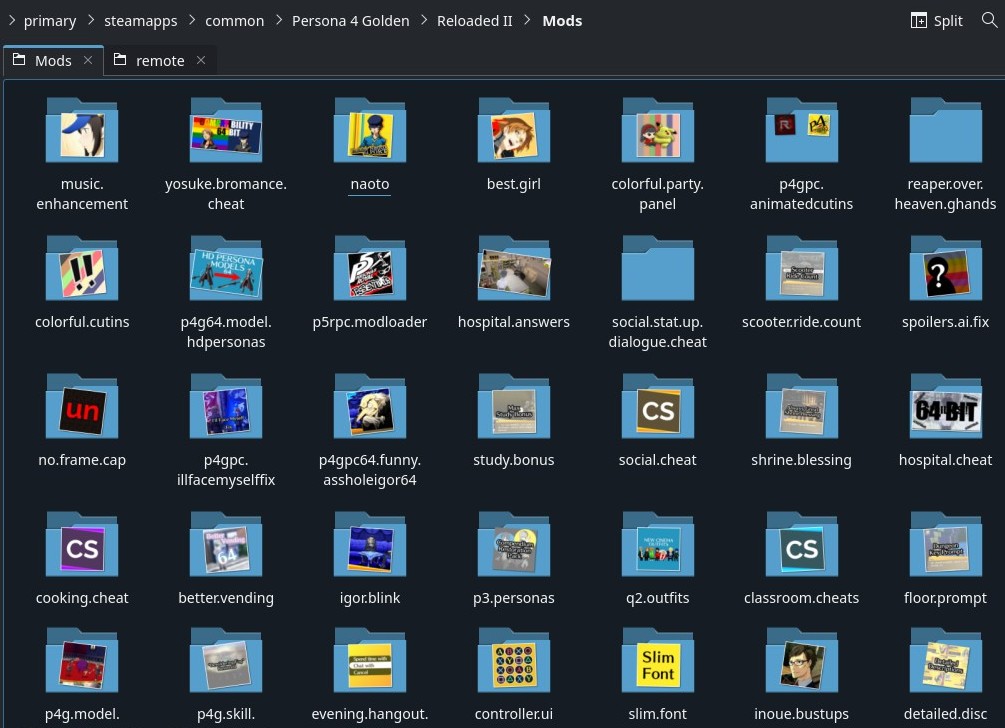1005x728 pixels.
Task: Go to primary in breadcrumb
Action: coord(50,21)
